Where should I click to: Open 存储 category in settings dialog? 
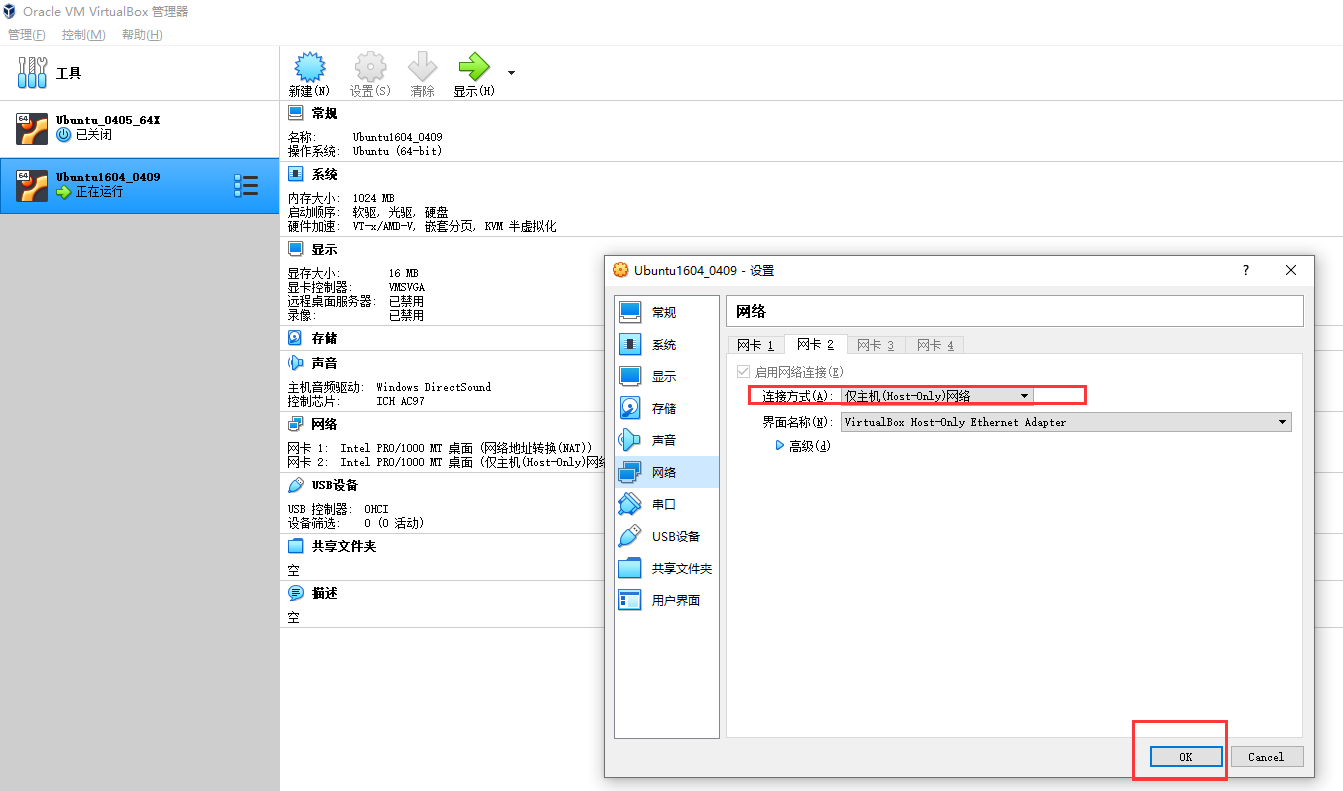pos(666,408)
